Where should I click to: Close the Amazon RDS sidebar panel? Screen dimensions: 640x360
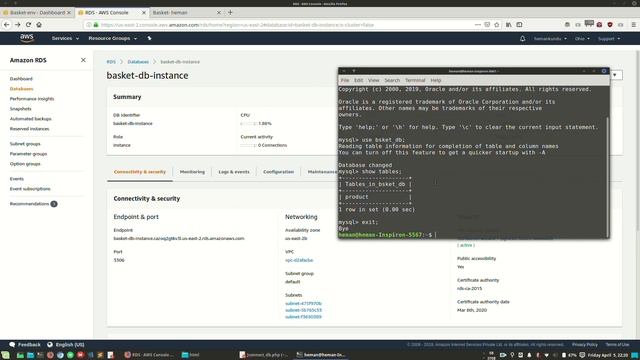point(83,60)
